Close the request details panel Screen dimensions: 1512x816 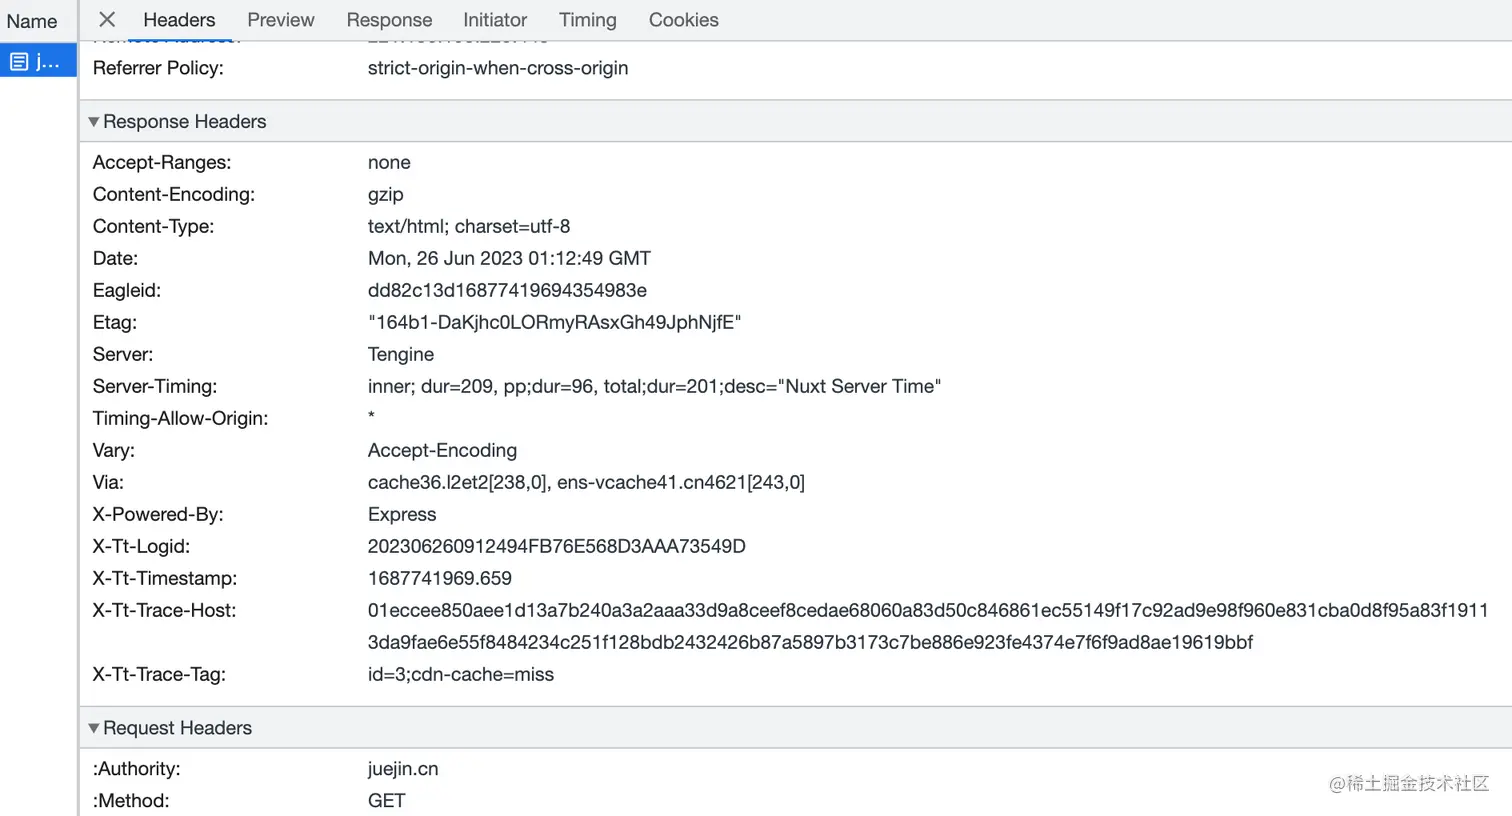[107, 20]
